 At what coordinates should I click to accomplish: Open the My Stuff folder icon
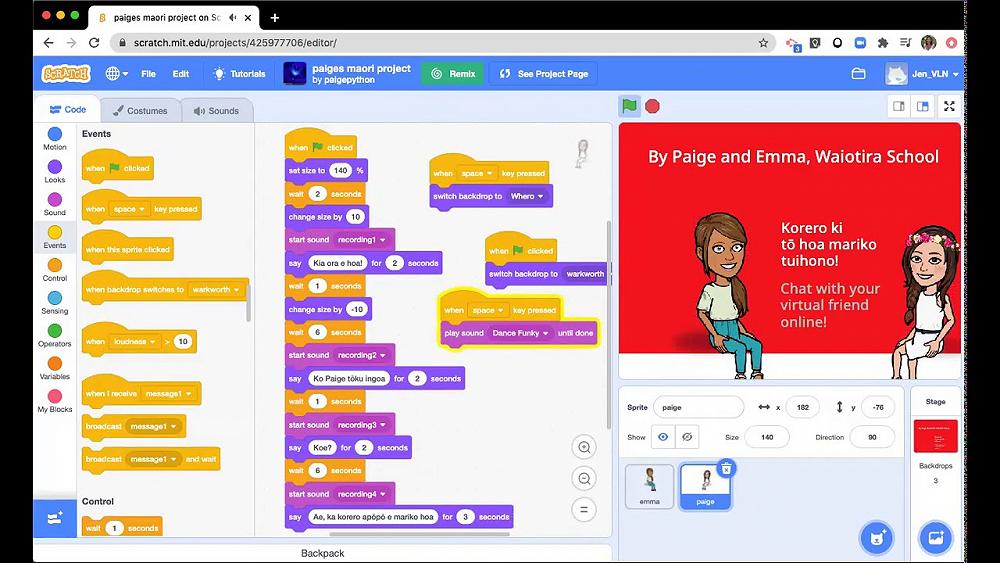pos(858,74)
